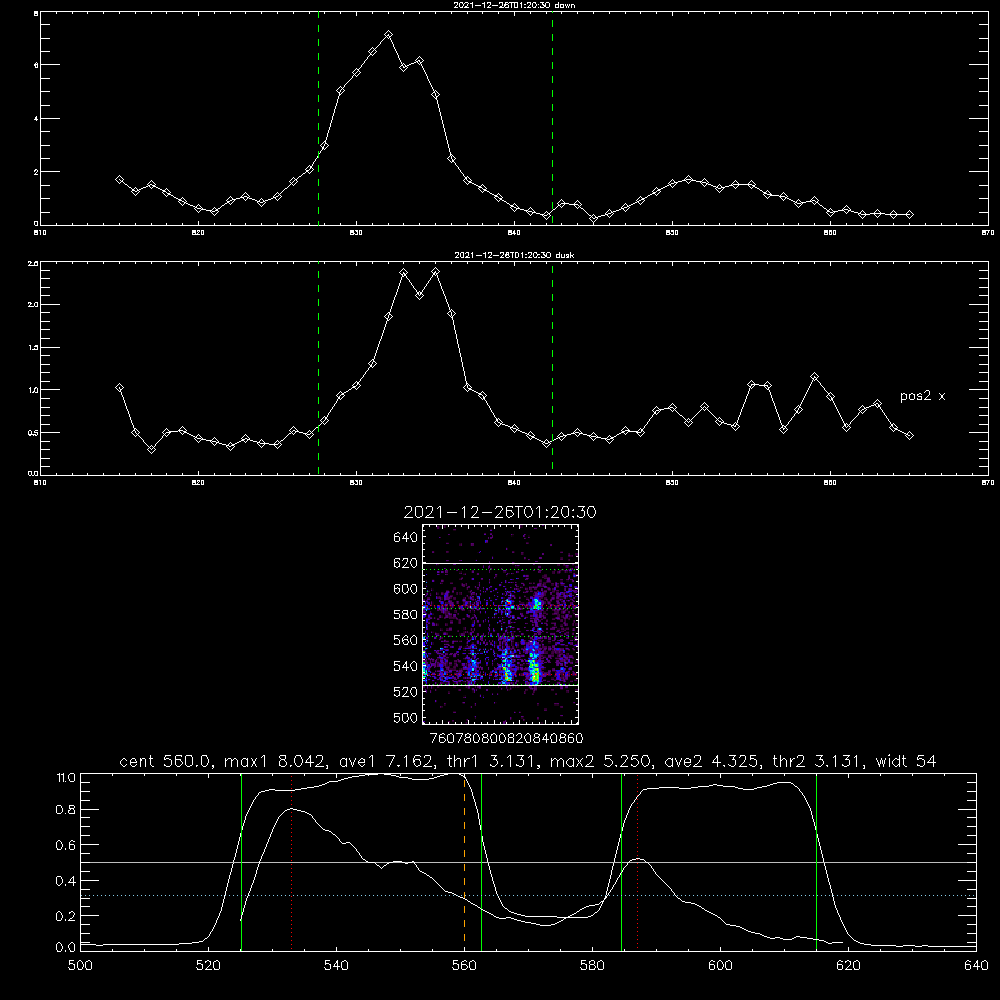Click bottom plot y-axis label 0.4
The width and height of the screenshot is (1000, 1000).
click(x=66, y=881)
